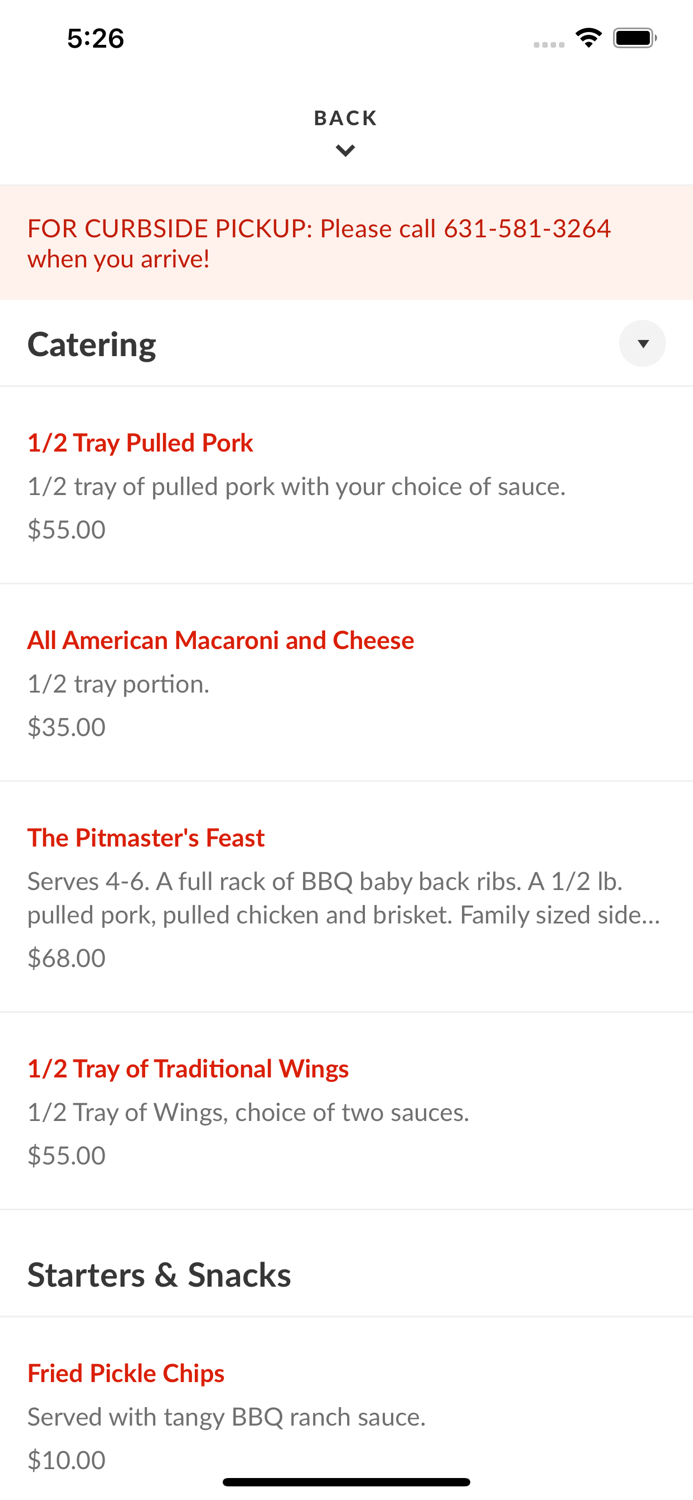The height and width of the screenshot is (1500, 693).
Task: Open the BACK navigation dropdown
Action: pyautogui.click(x=345, y=117)
